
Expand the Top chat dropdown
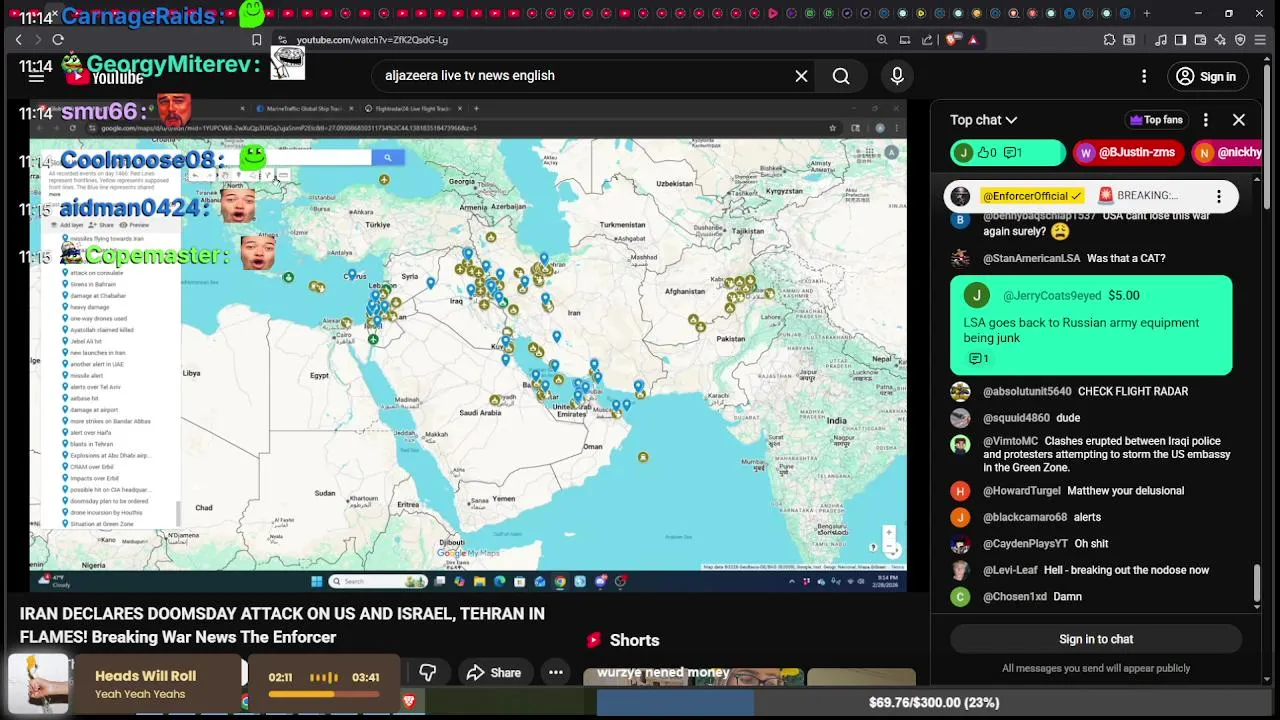click(x=983, y=120)
